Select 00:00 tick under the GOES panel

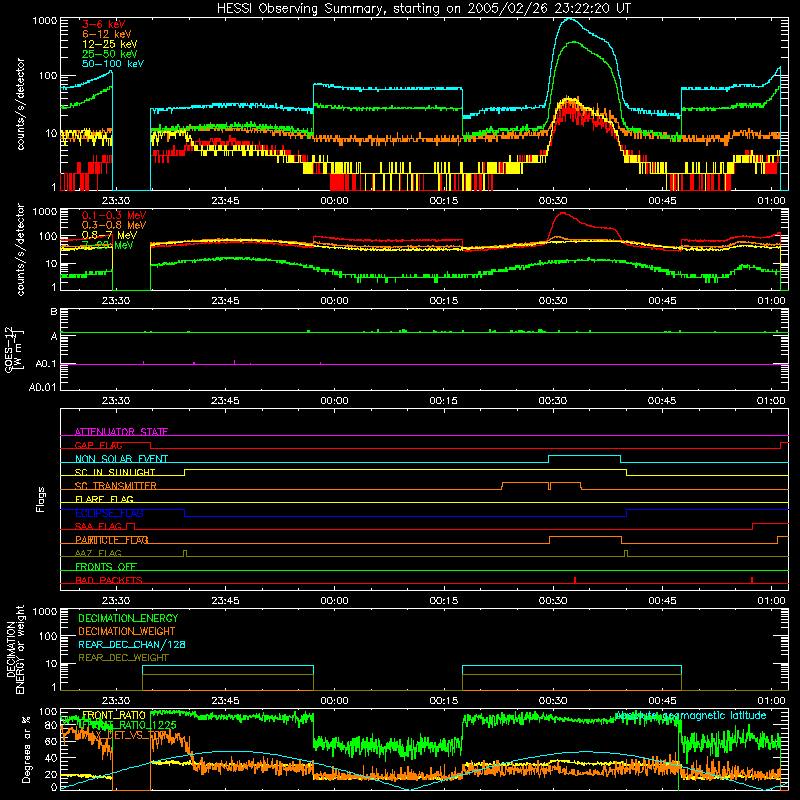click(x=335, y=401)
